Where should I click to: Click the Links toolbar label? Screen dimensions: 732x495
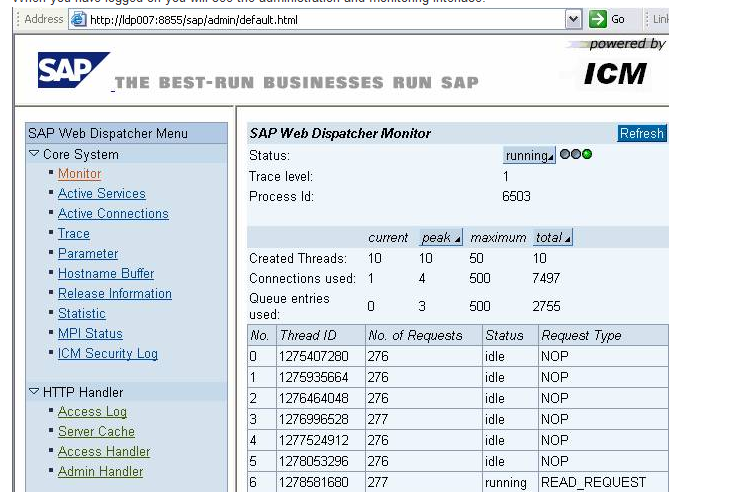[660, 19]
